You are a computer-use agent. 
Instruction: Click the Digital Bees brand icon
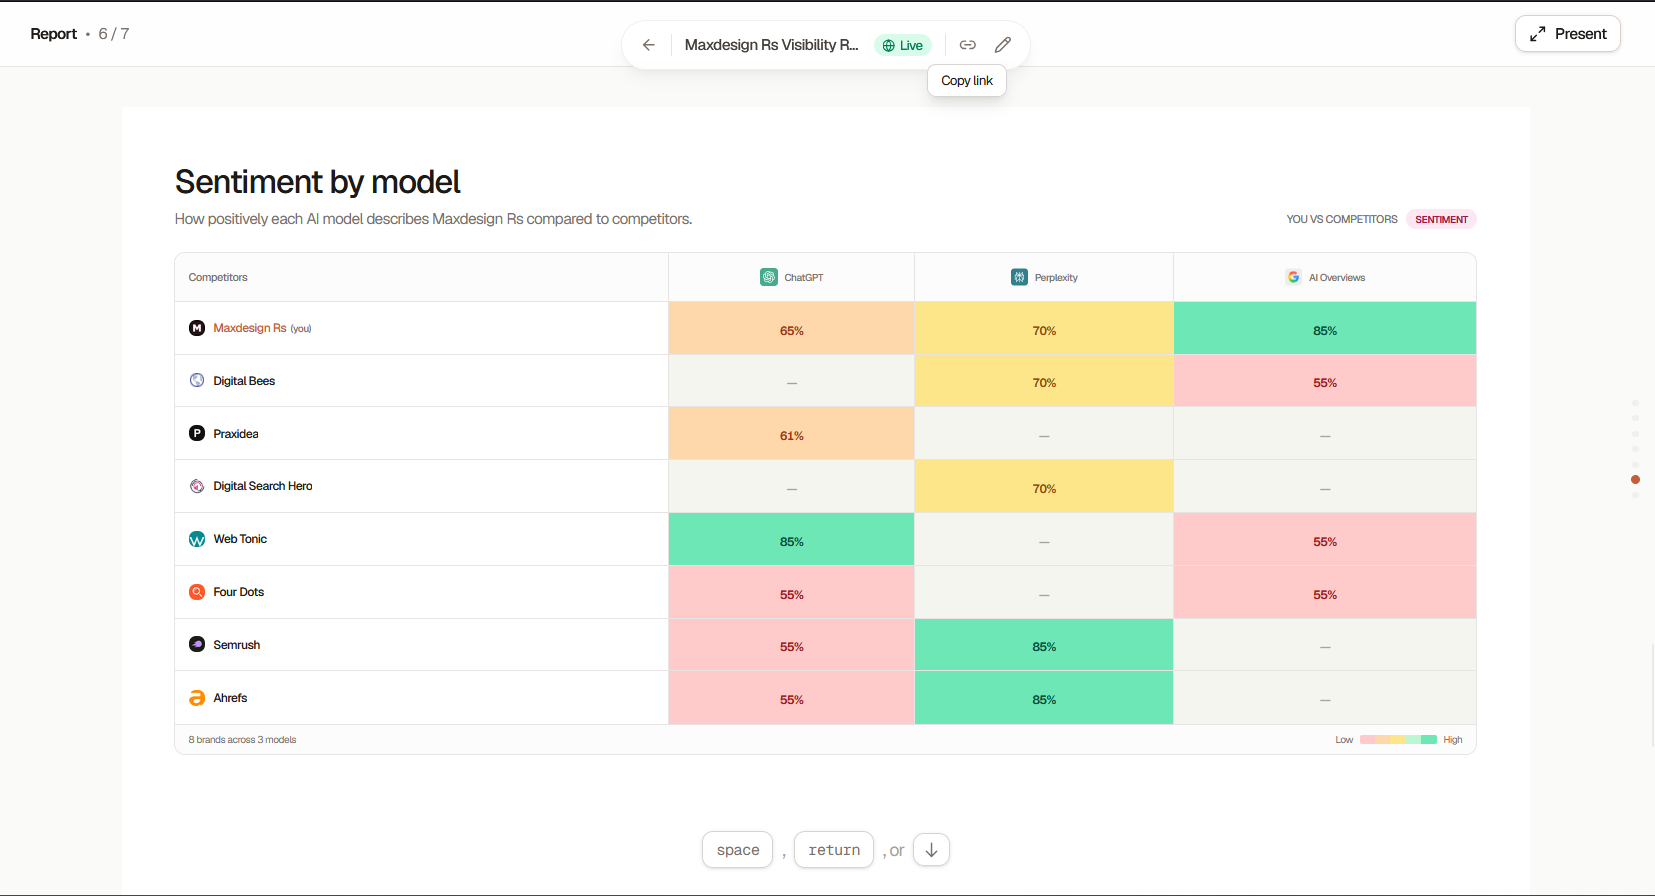[x=197, y=381]
